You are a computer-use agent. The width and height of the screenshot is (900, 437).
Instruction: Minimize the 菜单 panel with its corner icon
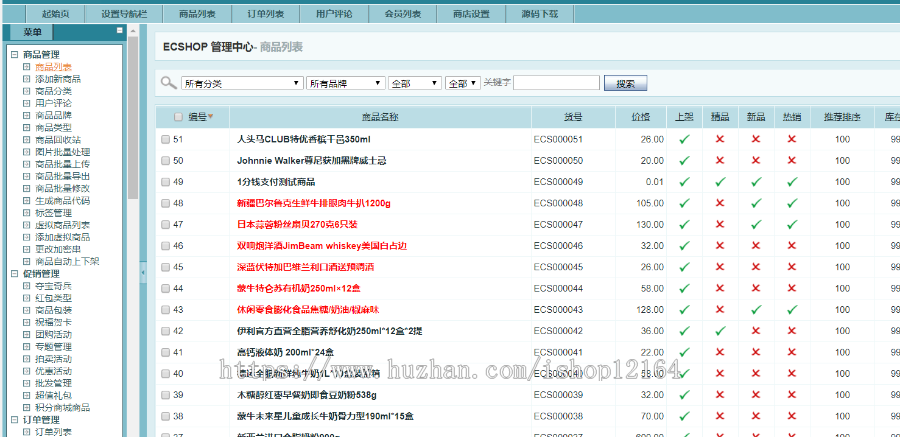119,30
